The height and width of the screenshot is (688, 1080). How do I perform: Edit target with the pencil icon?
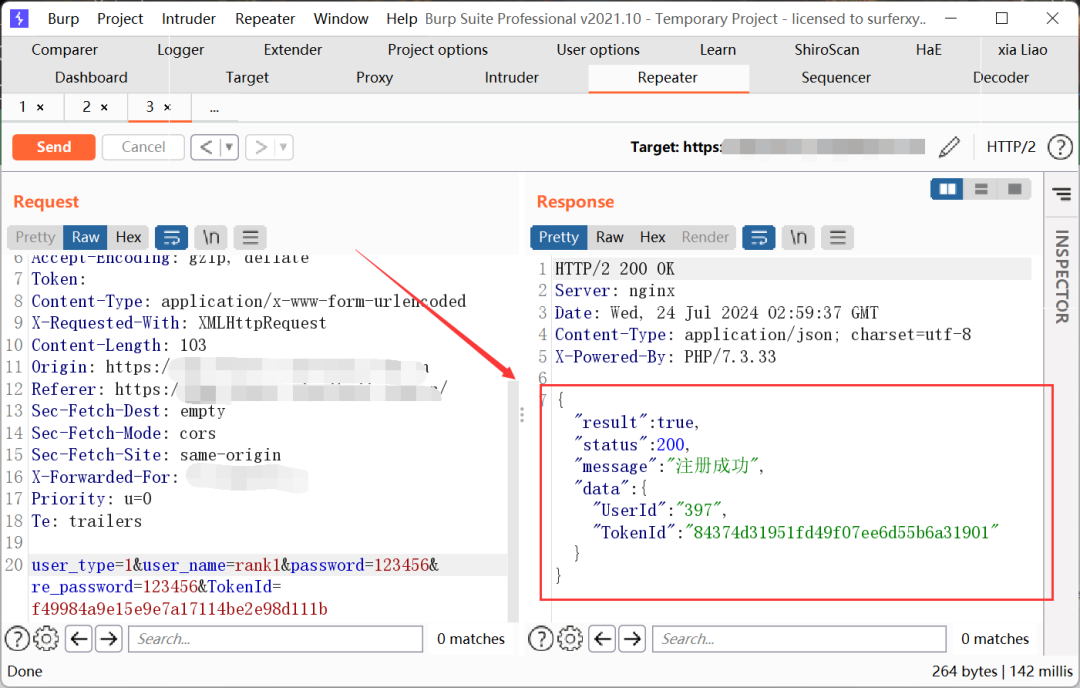pos(949,147)
